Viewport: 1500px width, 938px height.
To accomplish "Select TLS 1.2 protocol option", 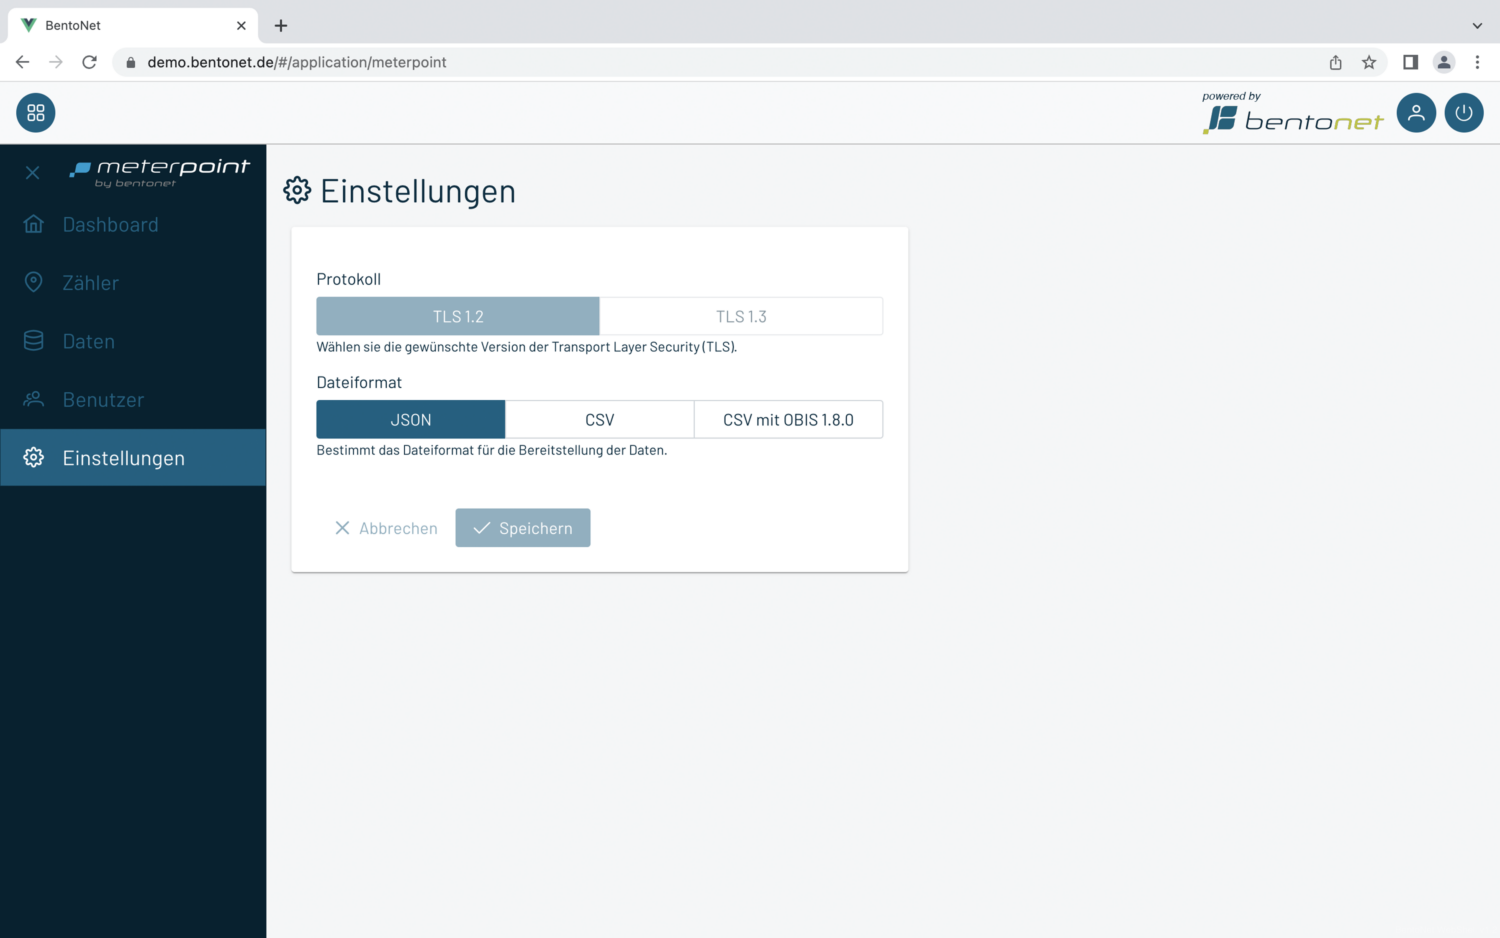I will click(458, 316).
